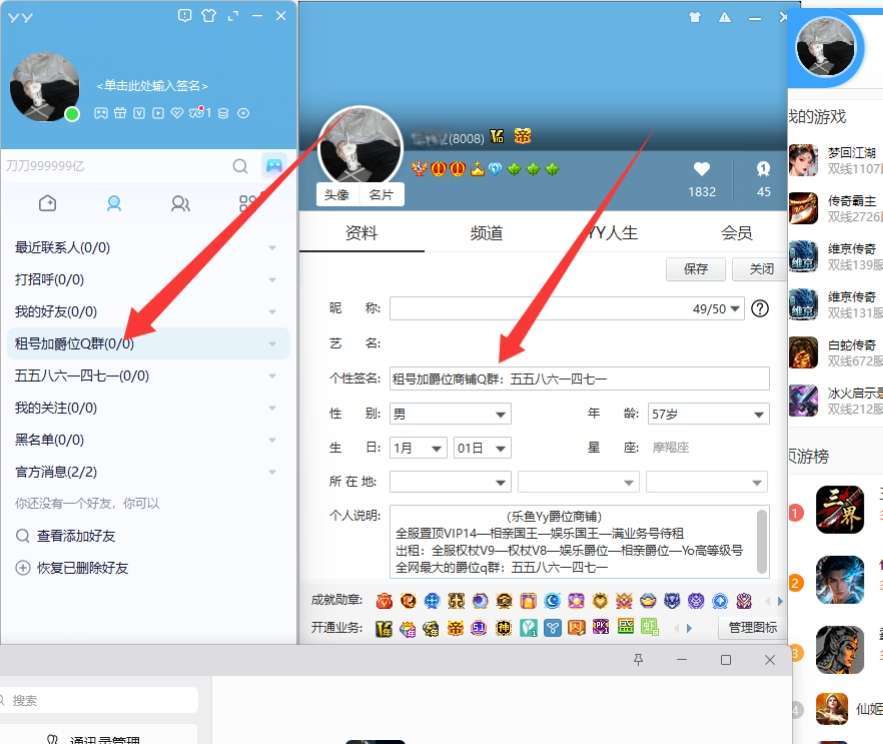Open game center via the blue gamepad icon

[274, 166]
